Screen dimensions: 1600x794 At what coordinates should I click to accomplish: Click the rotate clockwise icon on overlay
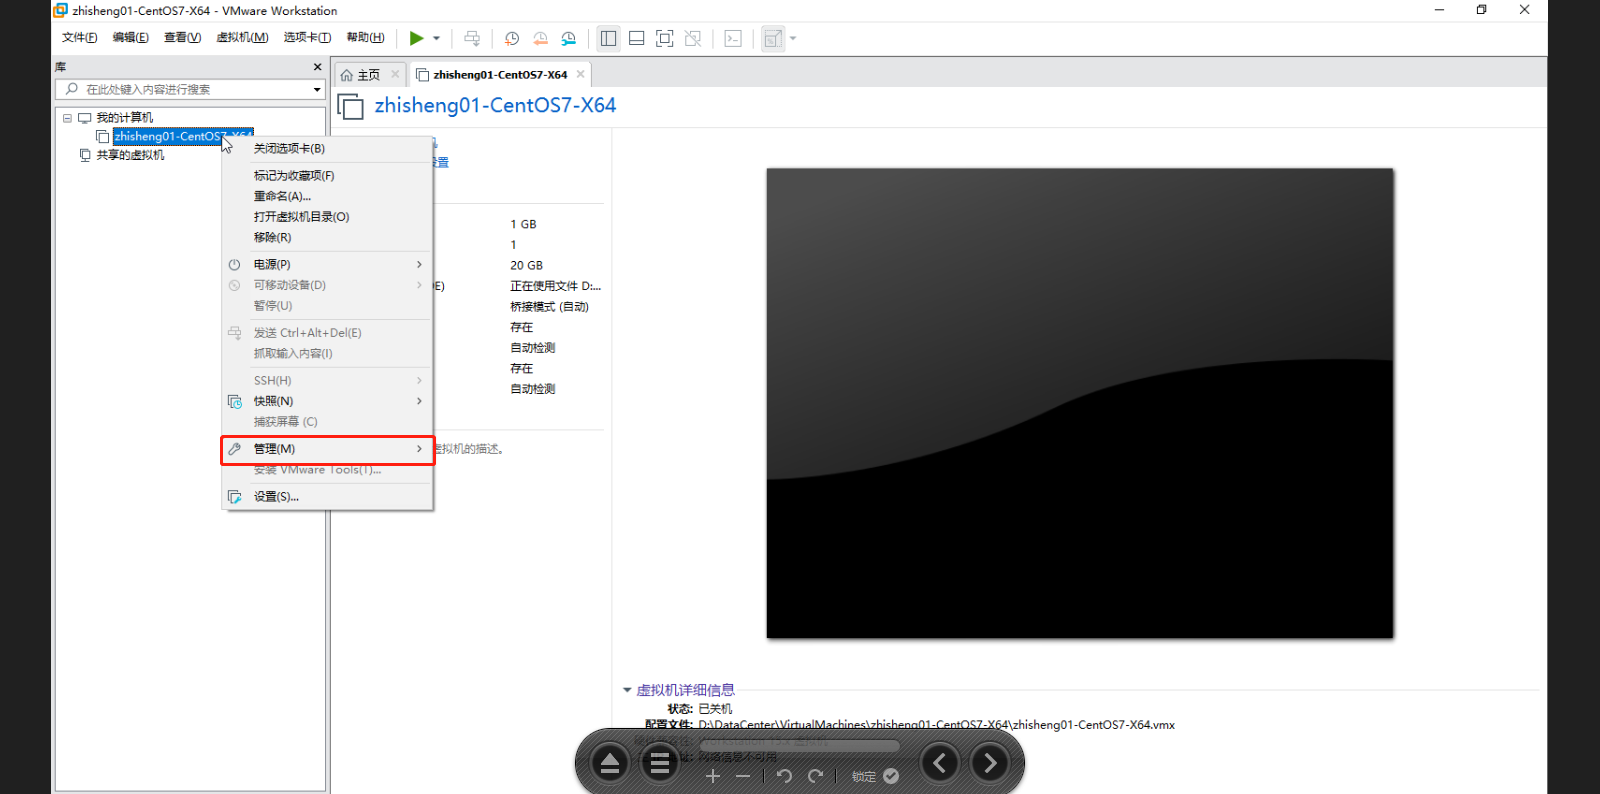[x=816, y=776]
